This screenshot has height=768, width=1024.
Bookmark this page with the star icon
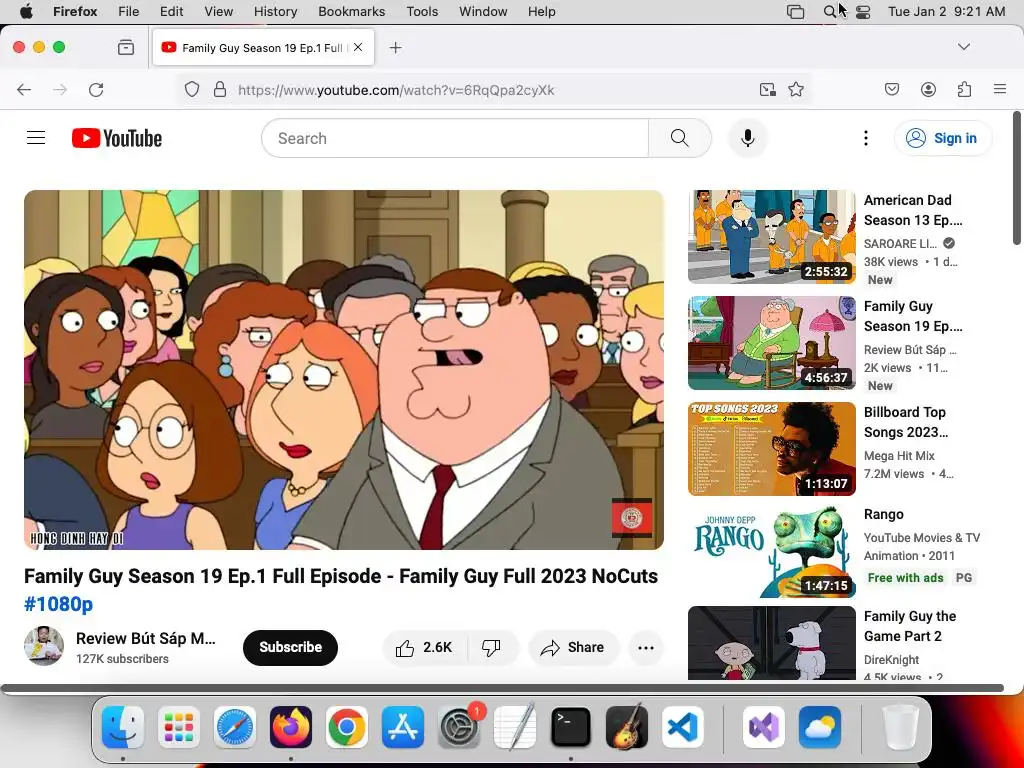pyautogui.click(x=795, y=89)
